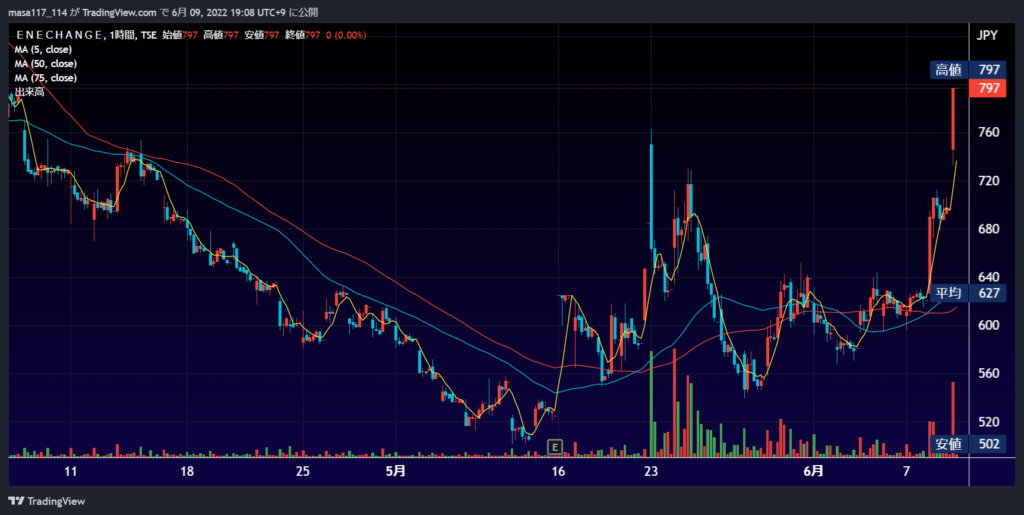1024x515 pixels.
Task: Click date 25 on time axis
Action: coord(302,471)
